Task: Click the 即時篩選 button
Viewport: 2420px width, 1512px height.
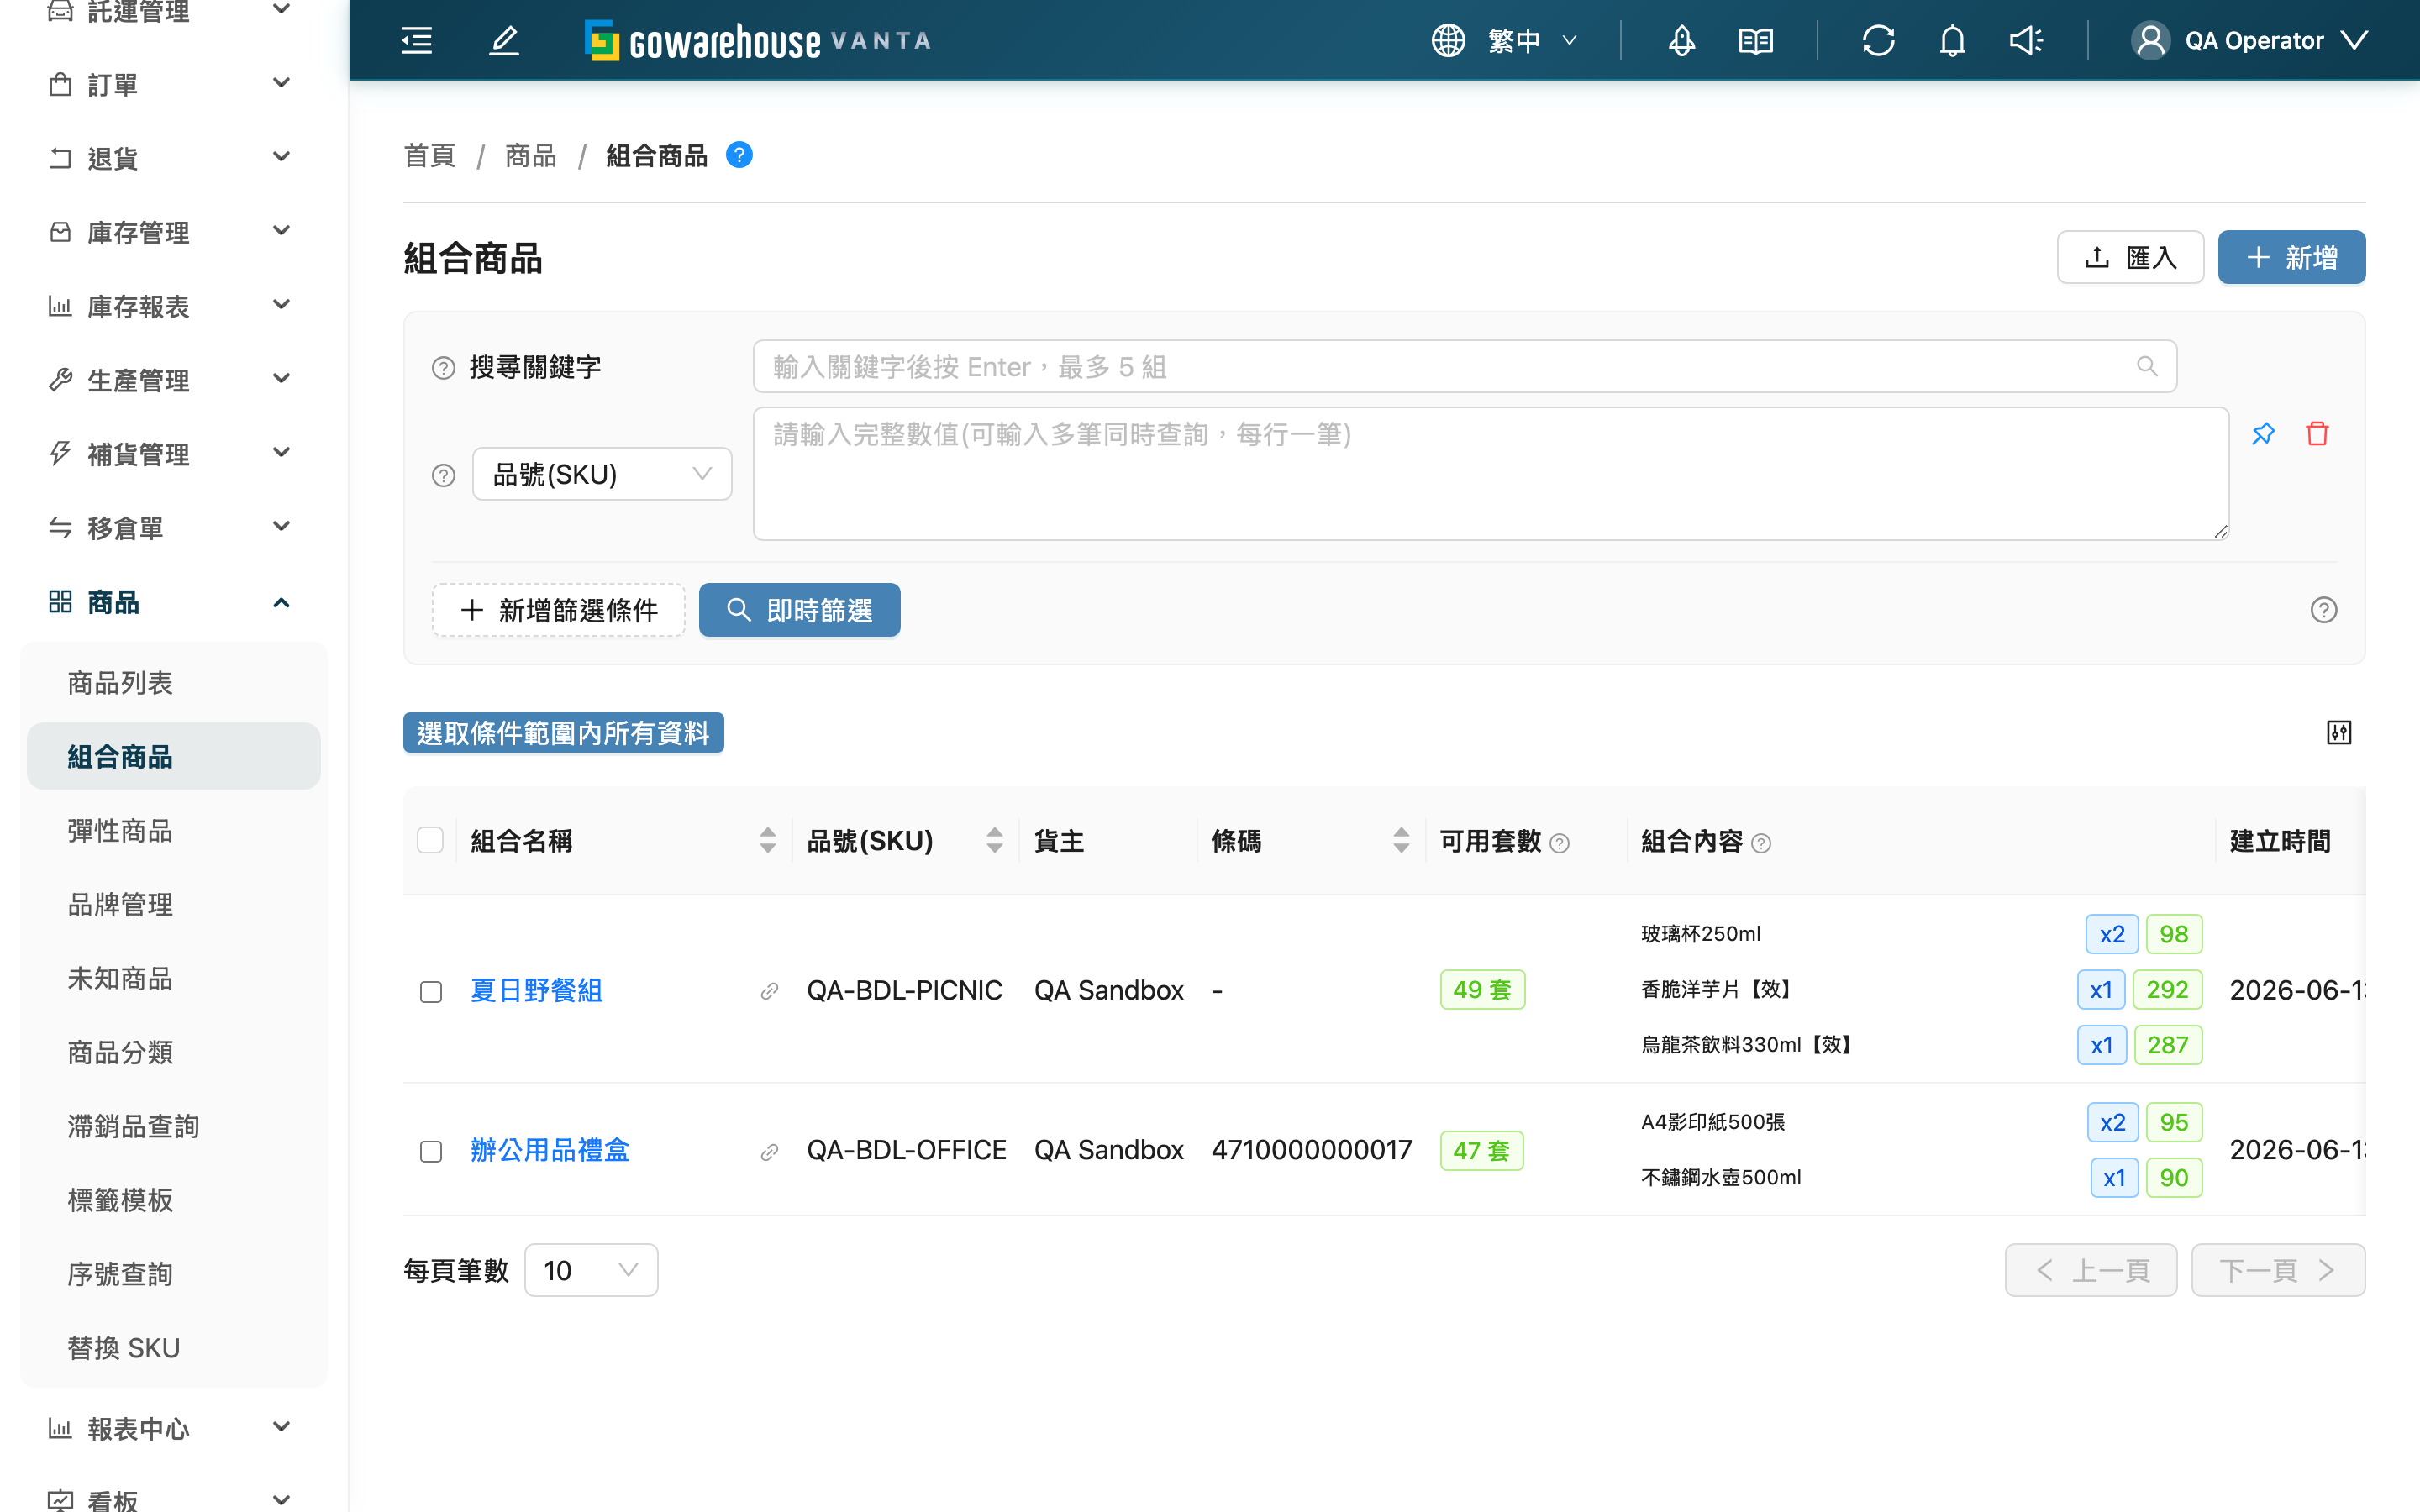Action: tap(799, 610)
